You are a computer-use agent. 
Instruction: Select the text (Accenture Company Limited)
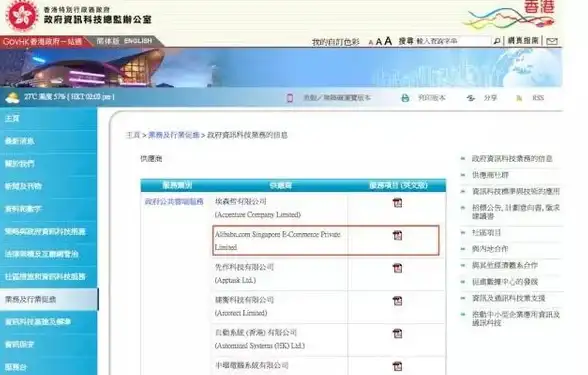(x=258, y=215)
